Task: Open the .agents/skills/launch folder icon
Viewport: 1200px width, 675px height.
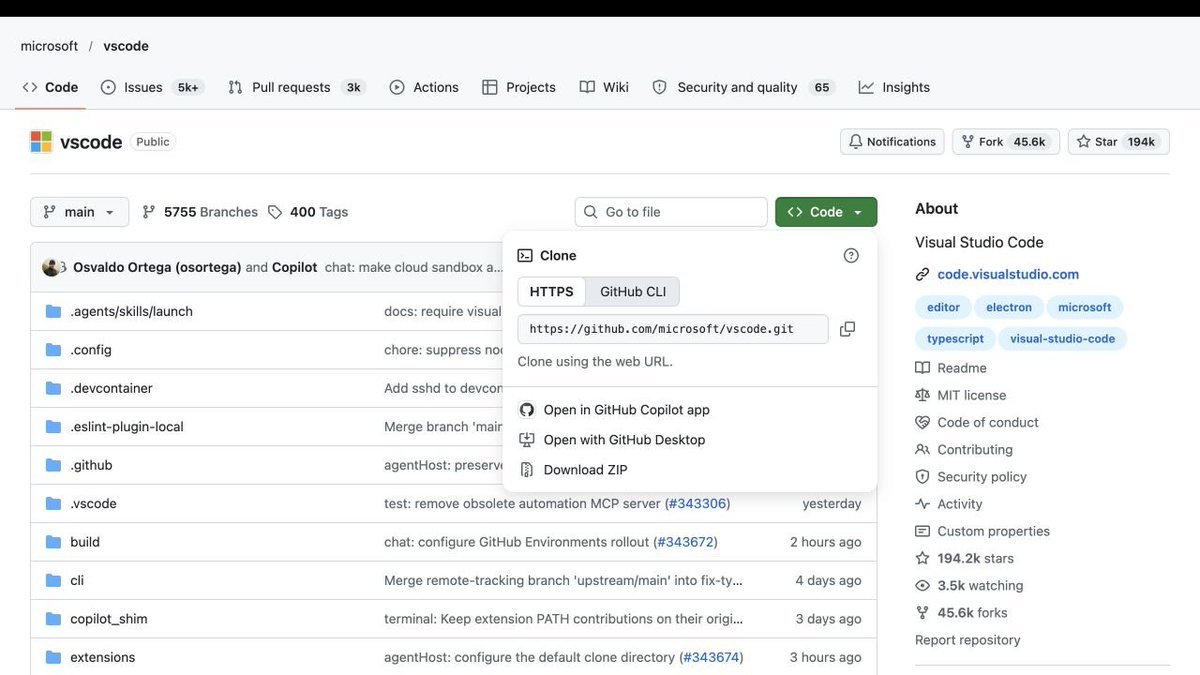Action: (x=54, y=312)
